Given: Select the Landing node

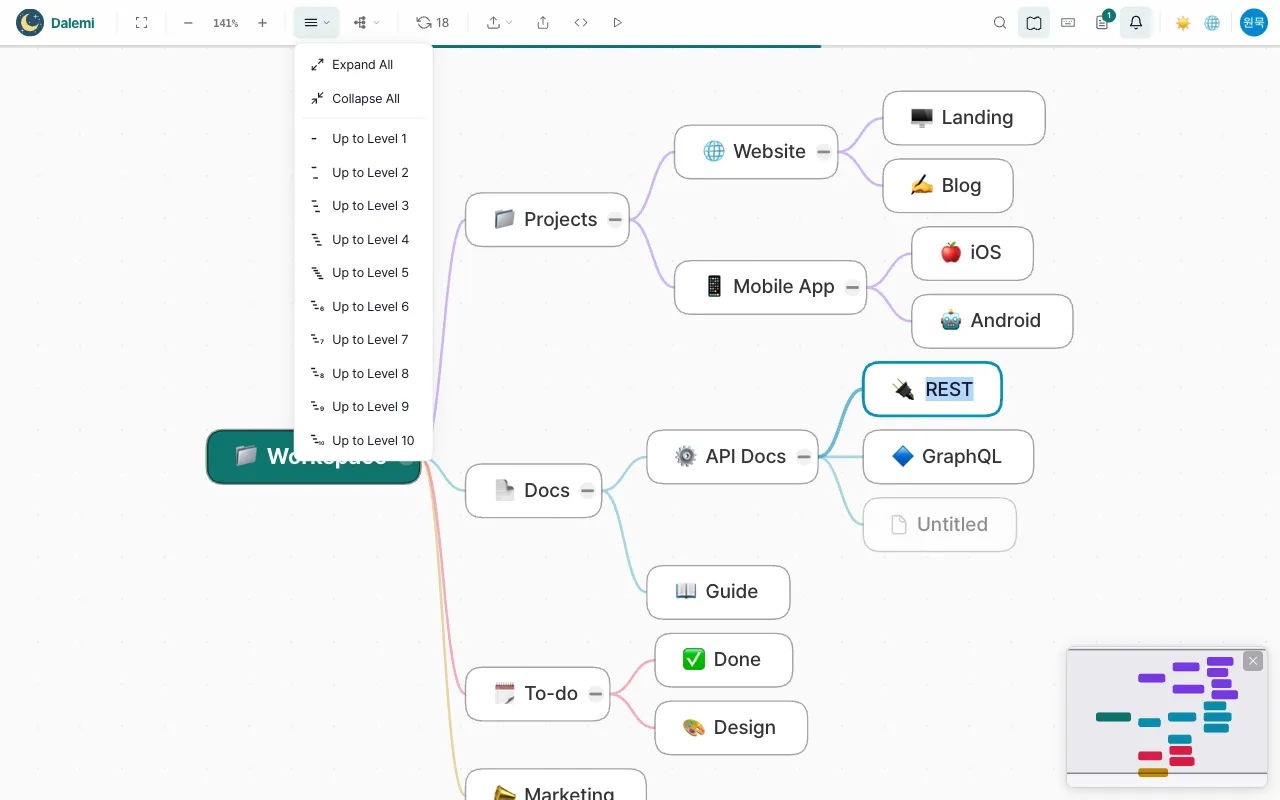Looking at the screenshot, I should (x=964, y=118).
